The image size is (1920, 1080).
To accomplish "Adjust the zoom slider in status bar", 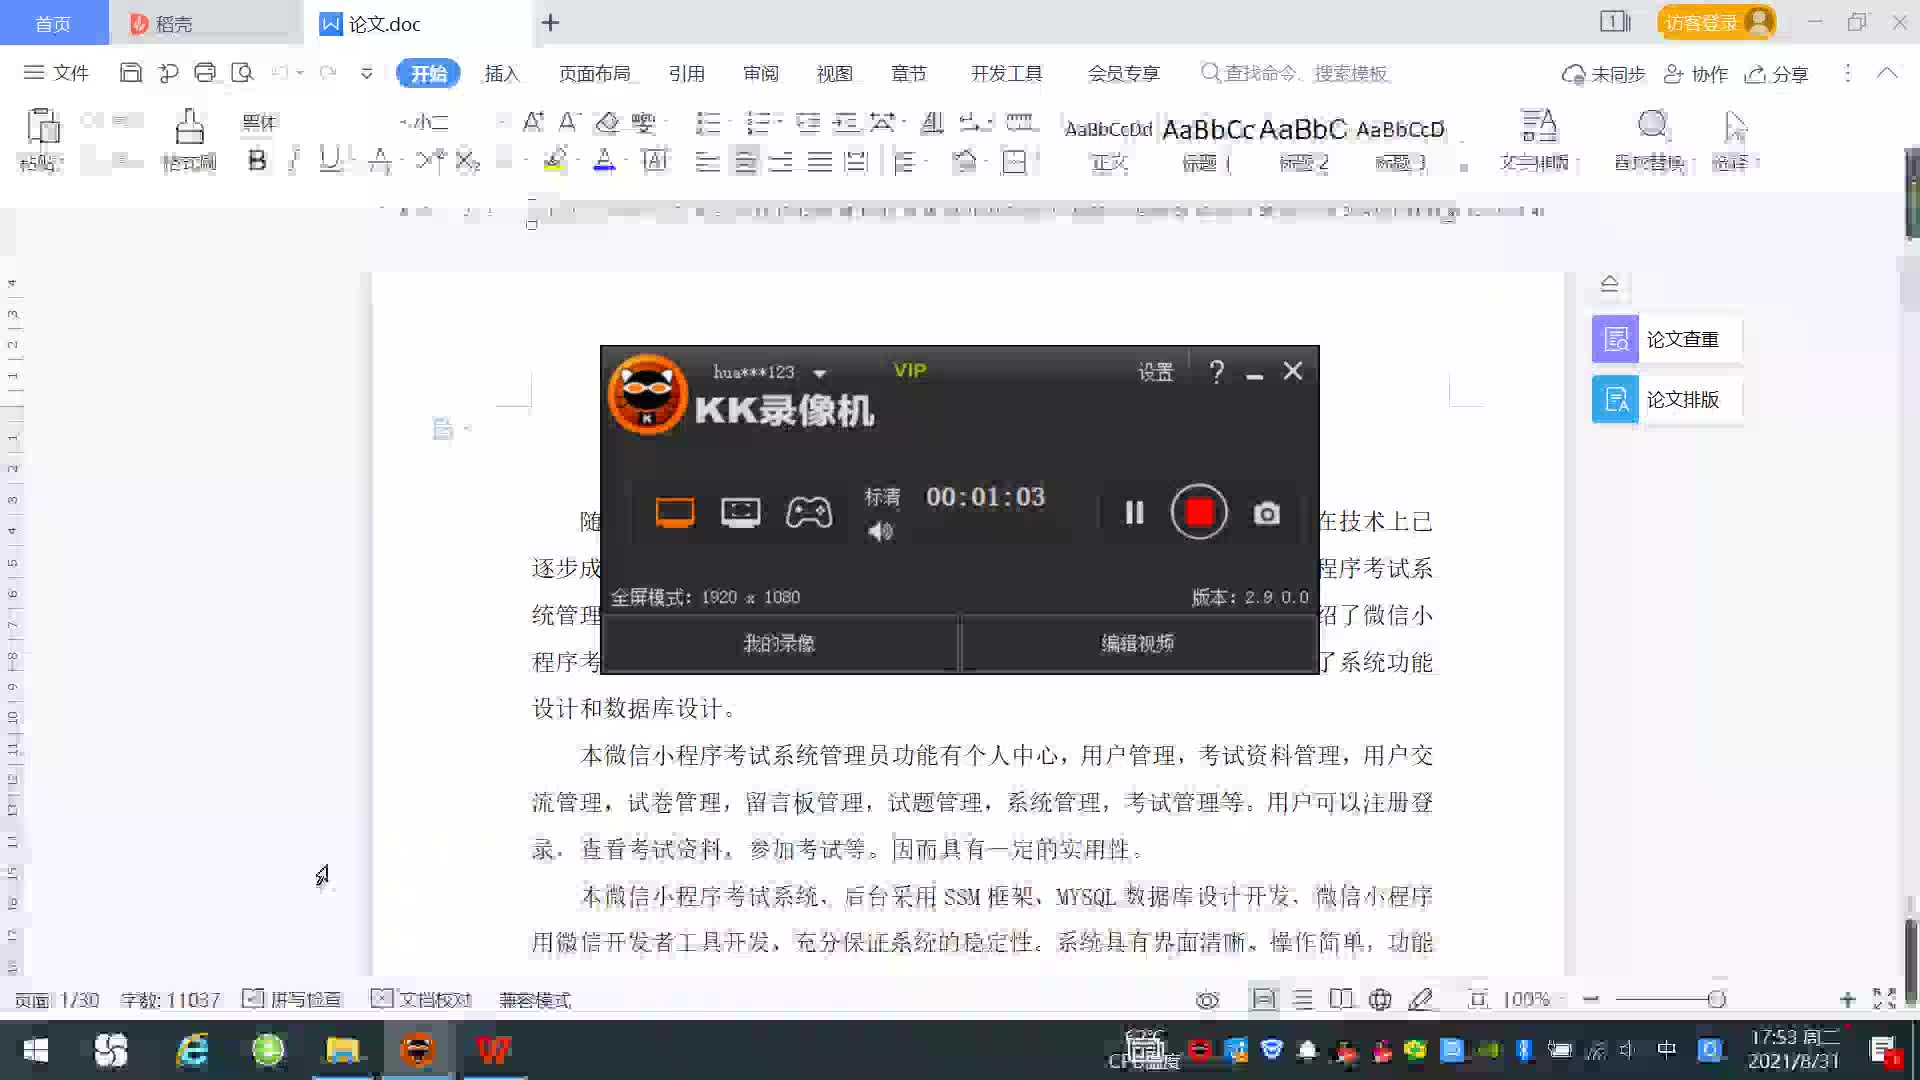I will click(x=1716, y=999).
